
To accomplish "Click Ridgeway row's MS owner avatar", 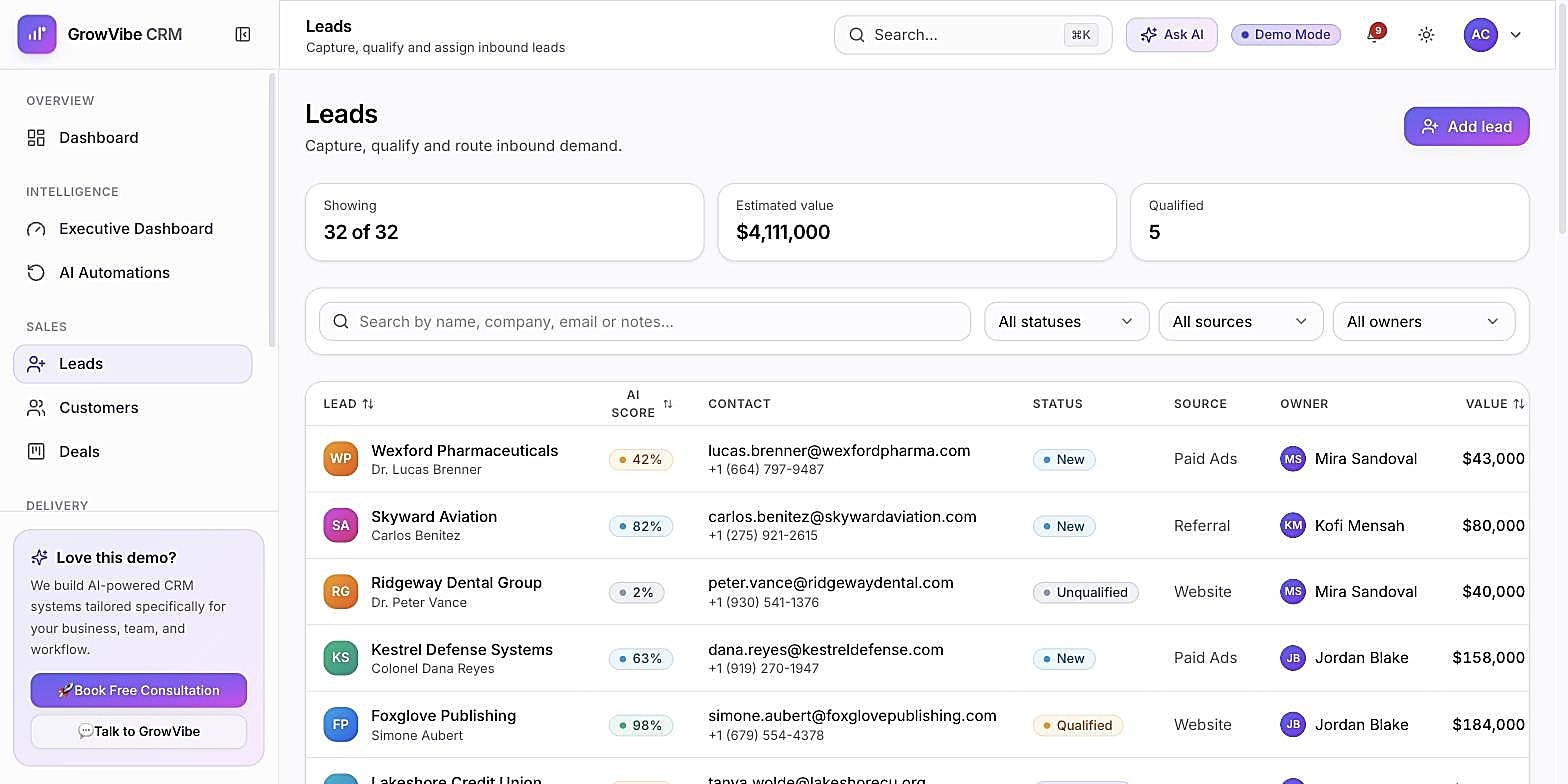I will pos(1293,591).
